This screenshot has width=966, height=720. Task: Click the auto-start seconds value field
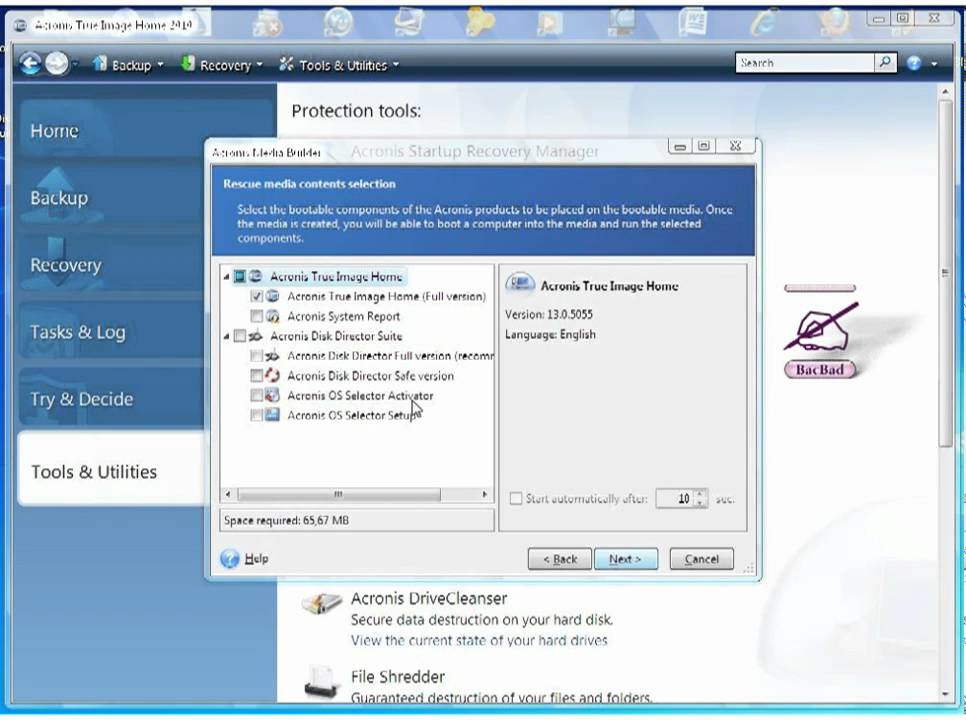(676, 498)
